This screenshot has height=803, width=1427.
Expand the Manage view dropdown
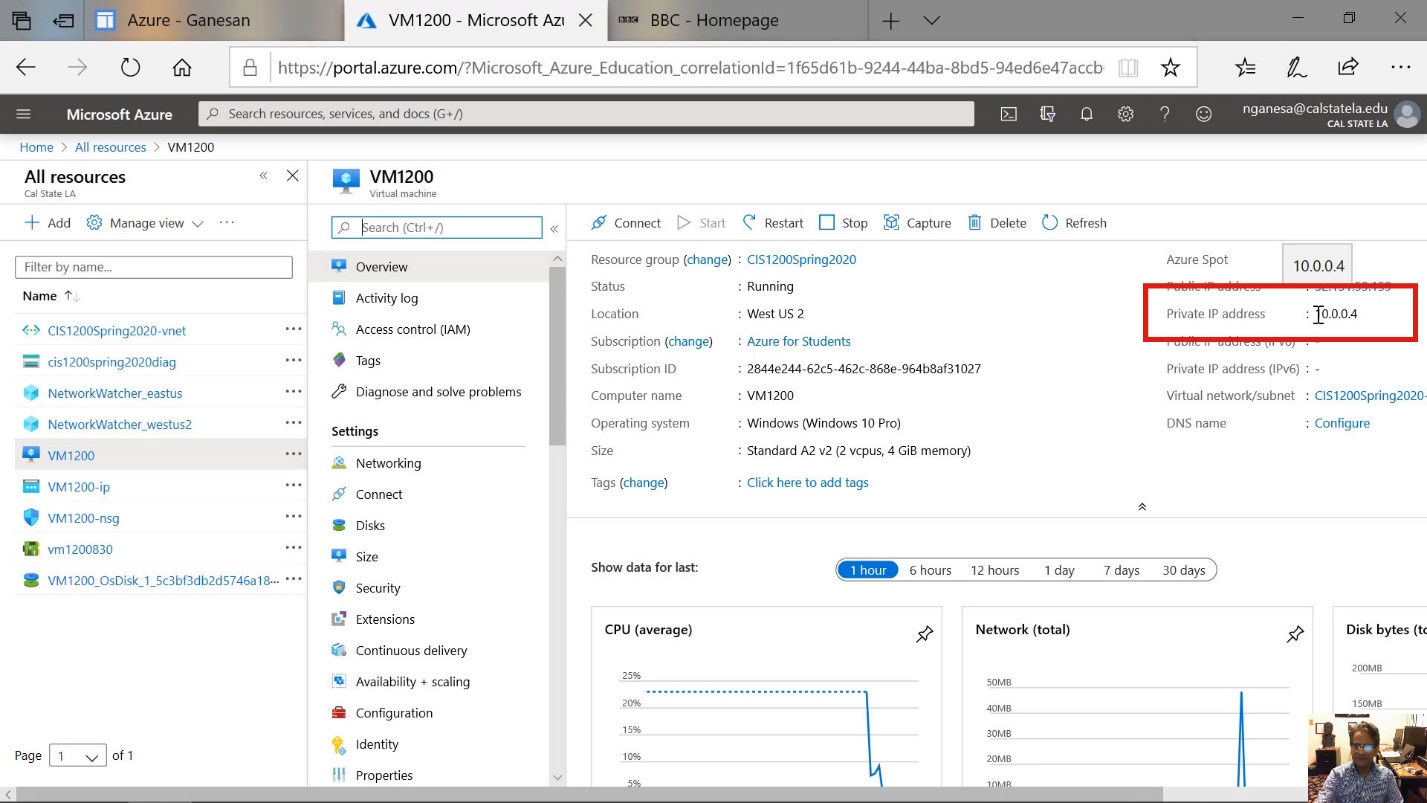click(x=146, y=223)
